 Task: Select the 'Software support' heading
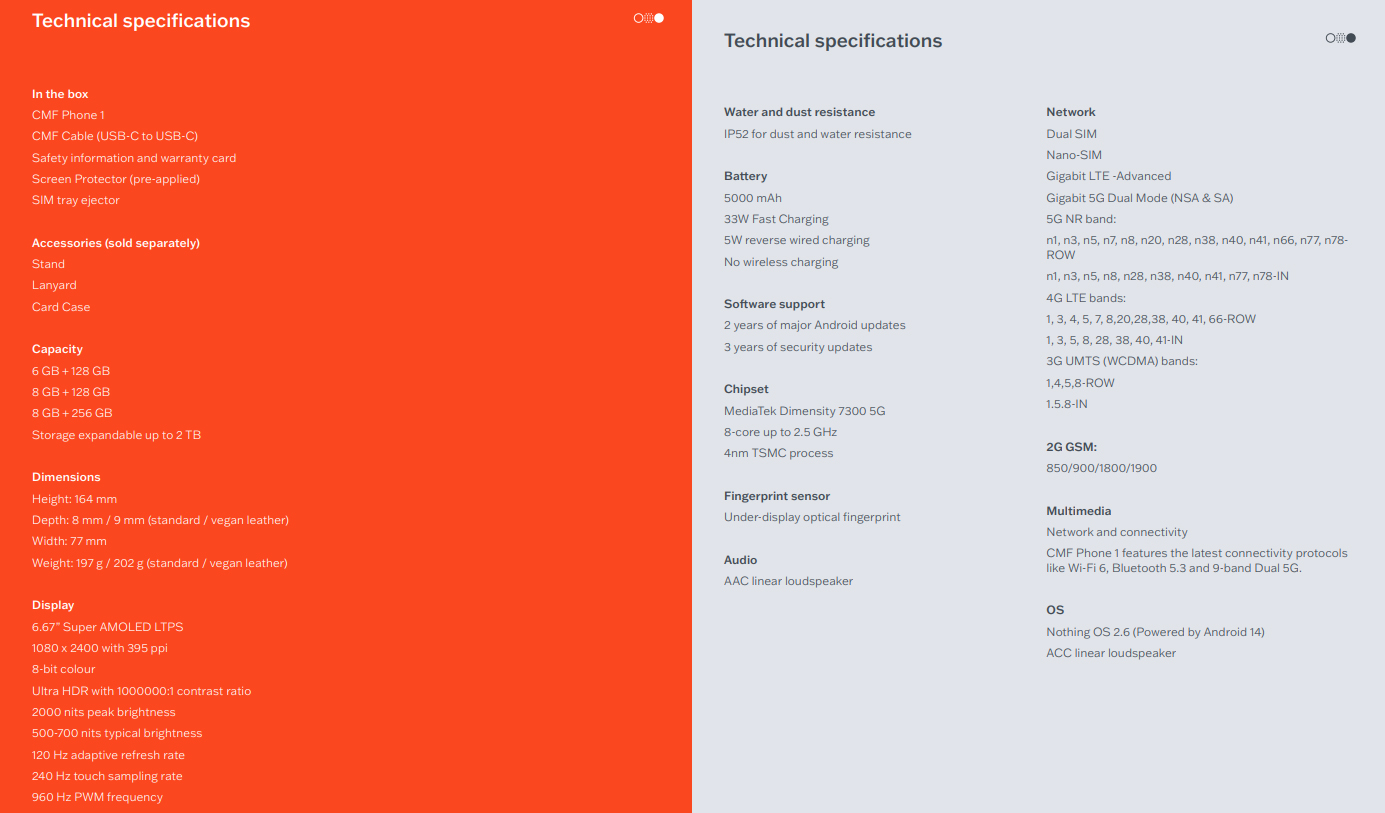pyautogui.click(x=775, y=304)
